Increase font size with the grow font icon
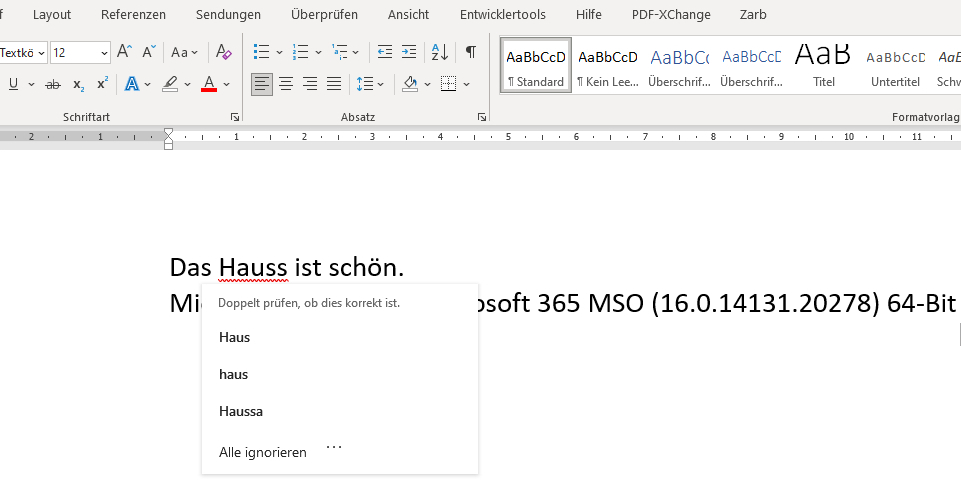The width and height of the screenshot is (961, 489). pyautogui.click(x=124, y=51)
